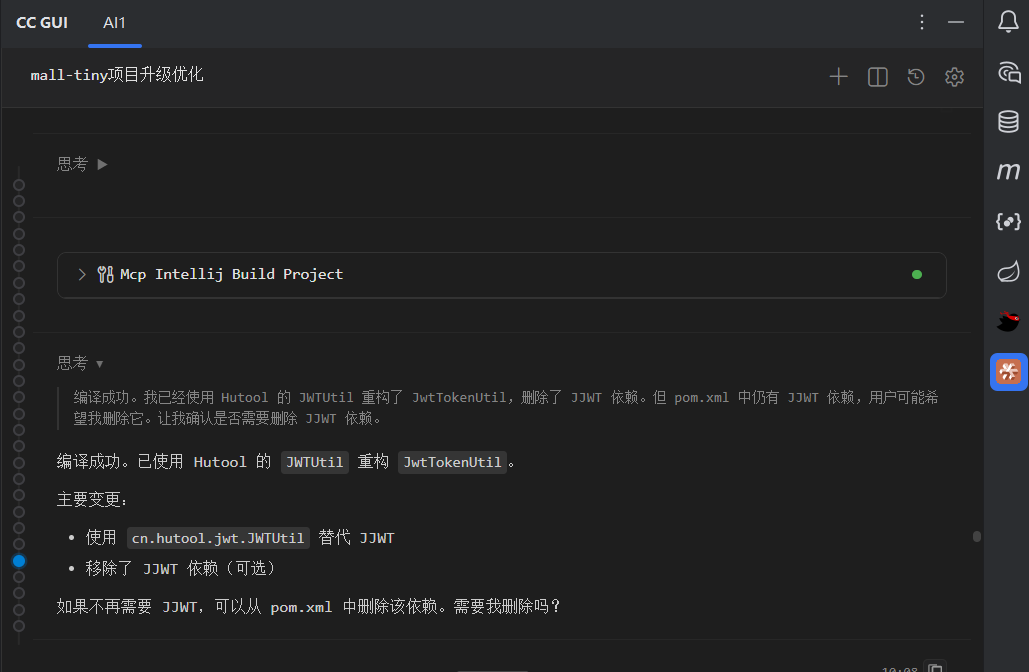Screen dimensions: 1029x672
Task: Click the vertical scrollbar thumb
Action: [x=977, y=537]
